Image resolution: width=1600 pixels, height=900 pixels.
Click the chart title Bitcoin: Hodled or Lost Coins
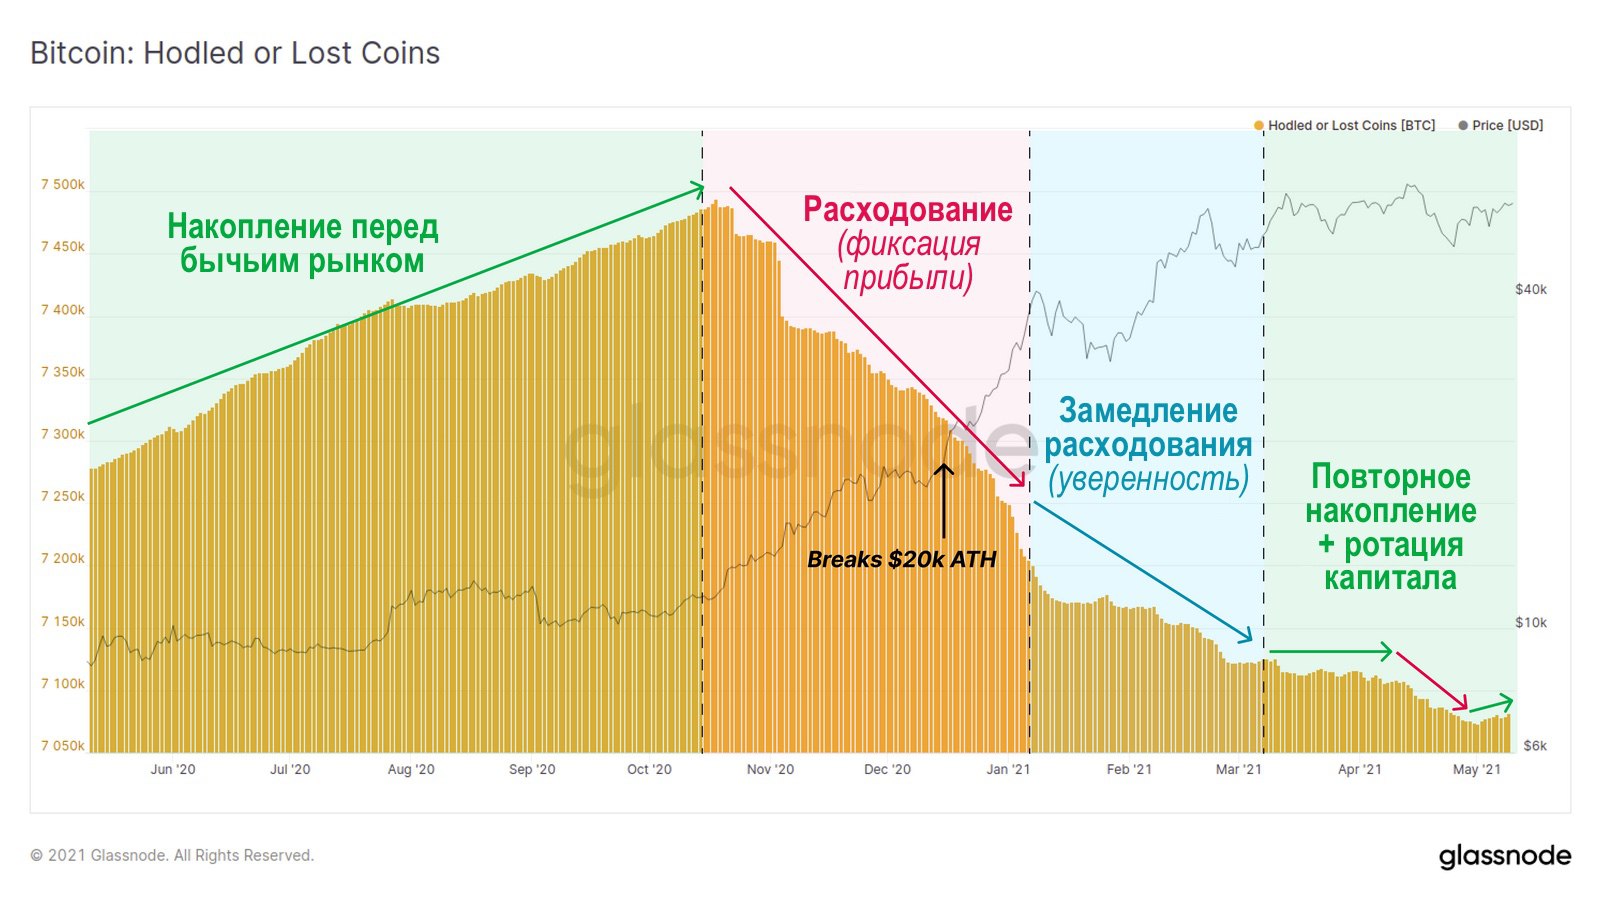click(x=235, y=53)
